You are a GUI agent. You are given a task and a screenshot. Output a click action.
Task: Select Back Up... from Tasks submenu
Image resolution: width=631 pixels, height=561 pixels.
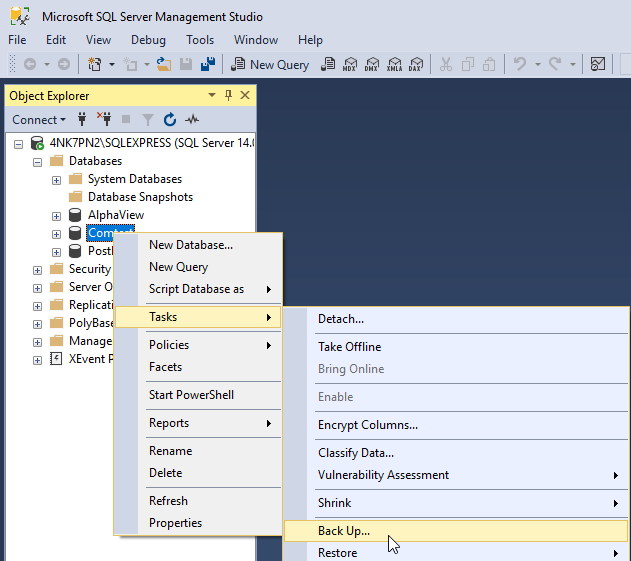point(344,531)
